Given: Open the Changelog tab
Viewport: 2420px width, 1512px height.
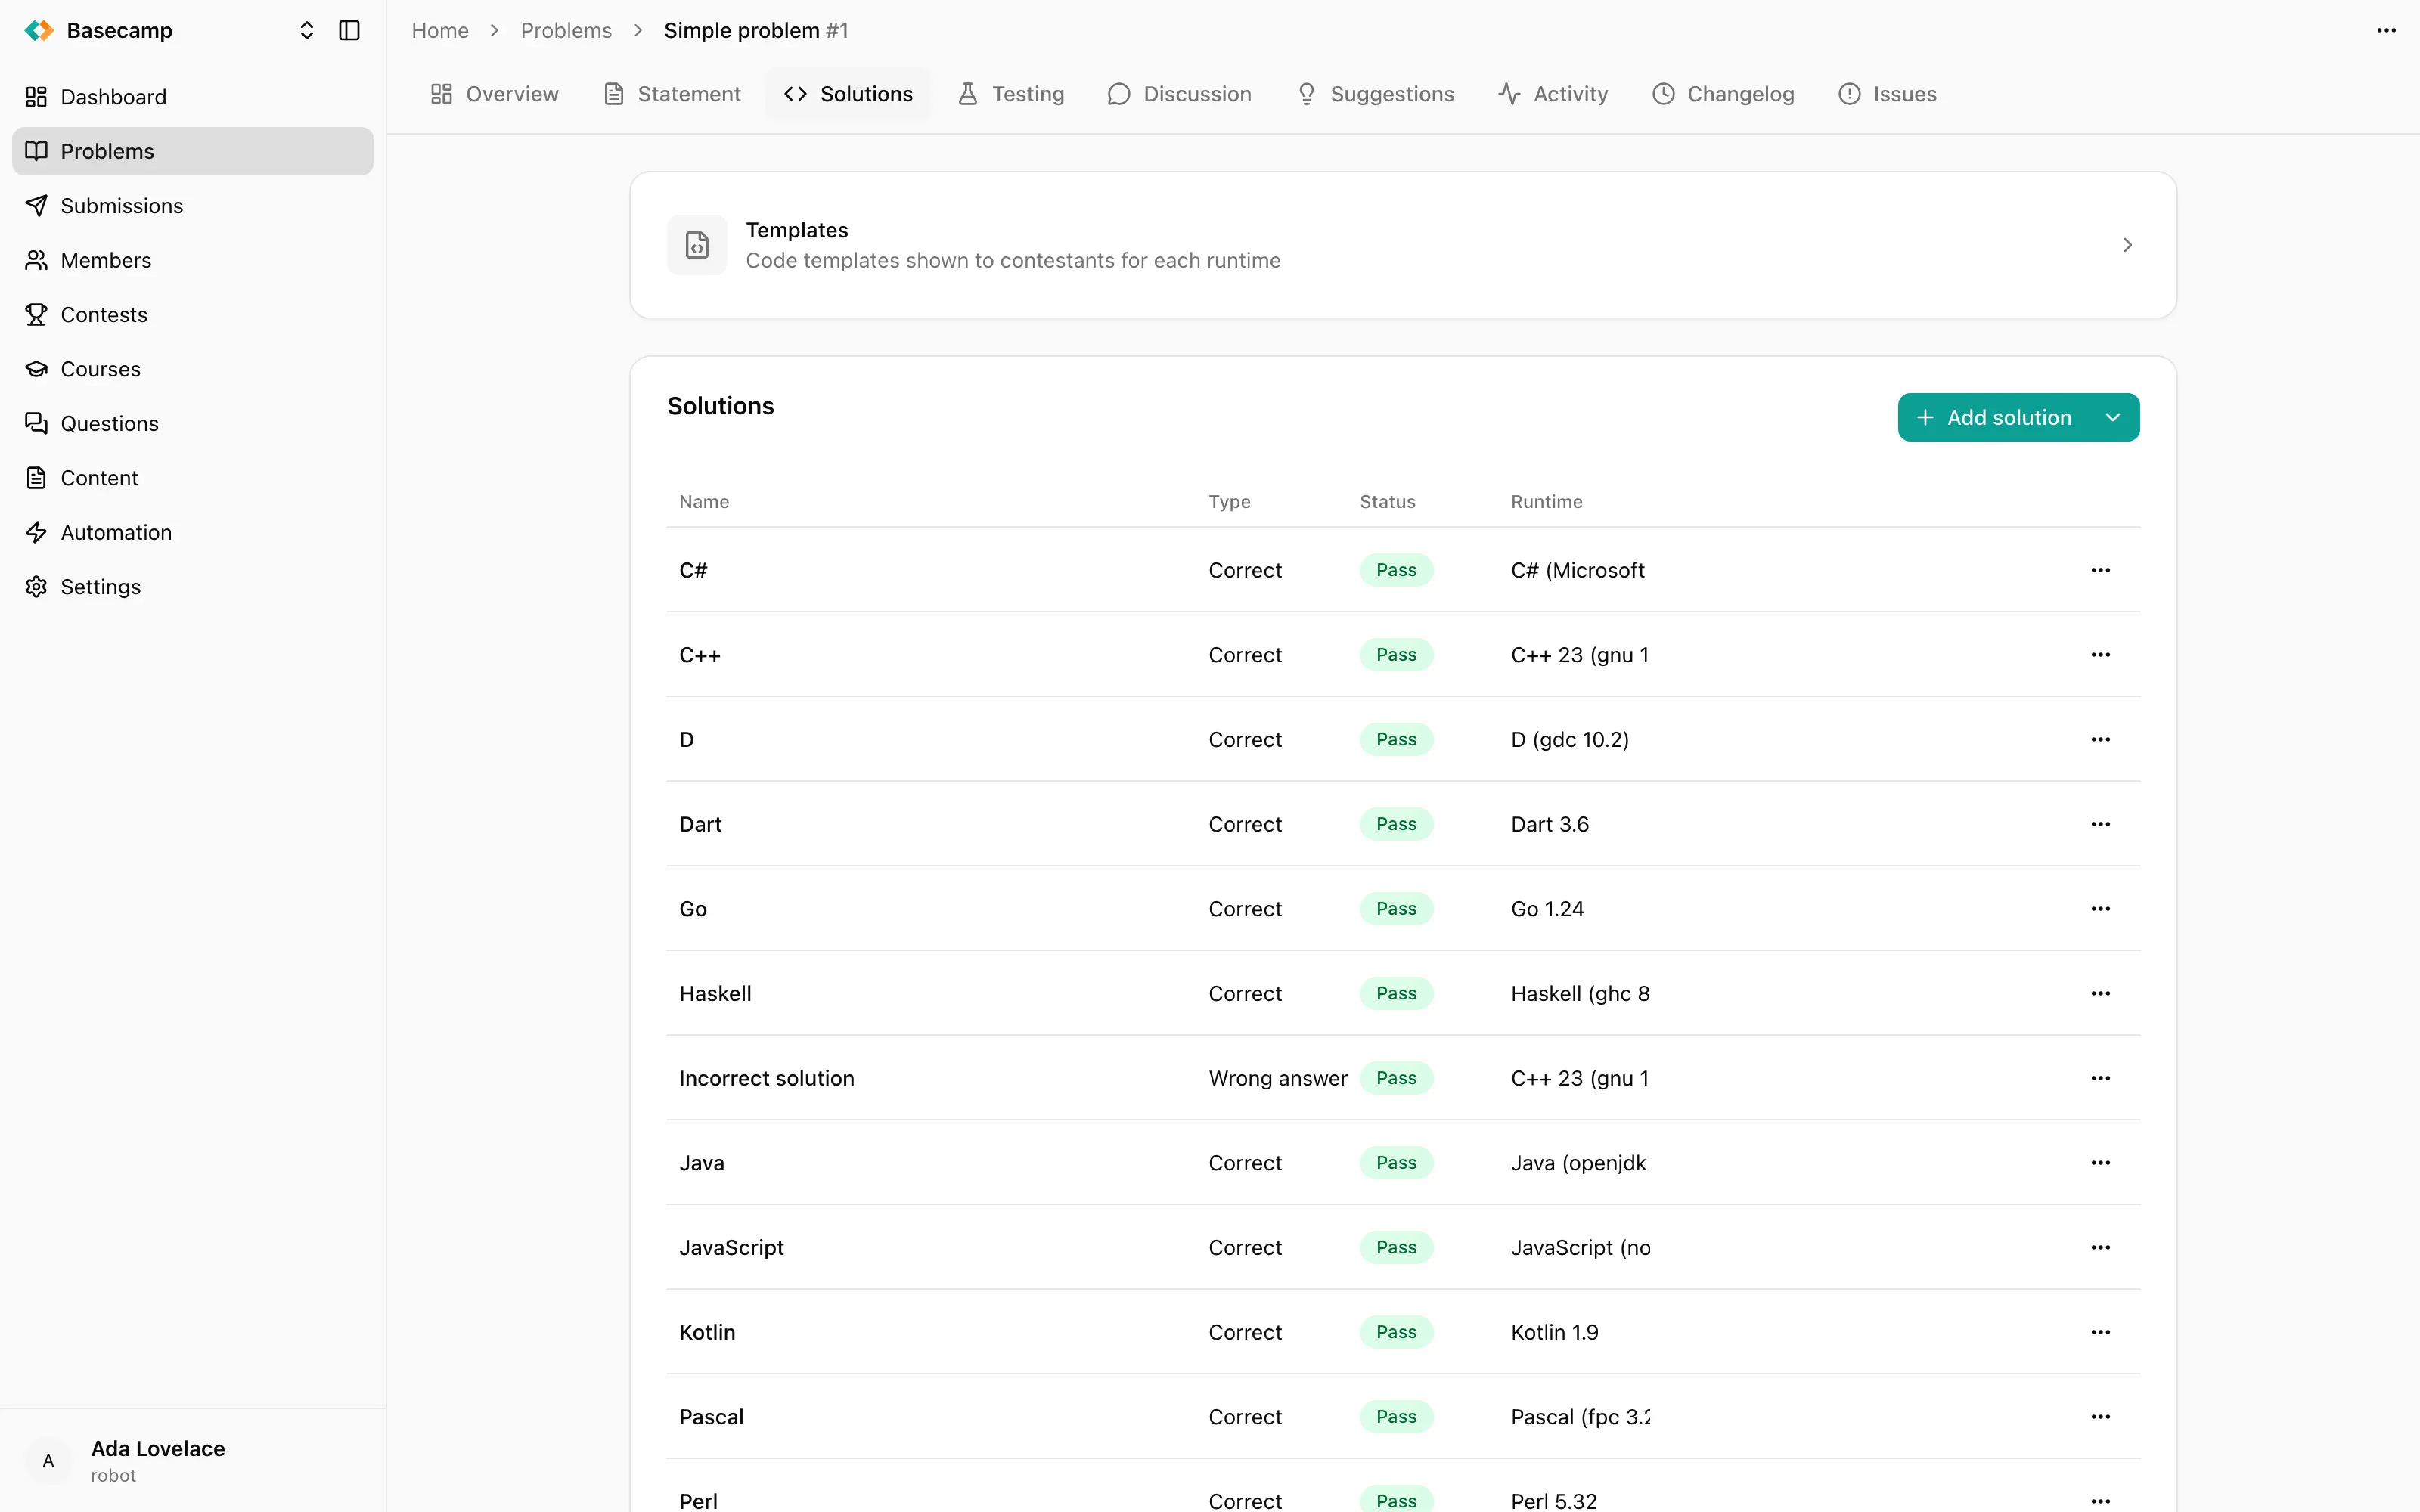Looking at the screenshot, I should click(1723, 94).
